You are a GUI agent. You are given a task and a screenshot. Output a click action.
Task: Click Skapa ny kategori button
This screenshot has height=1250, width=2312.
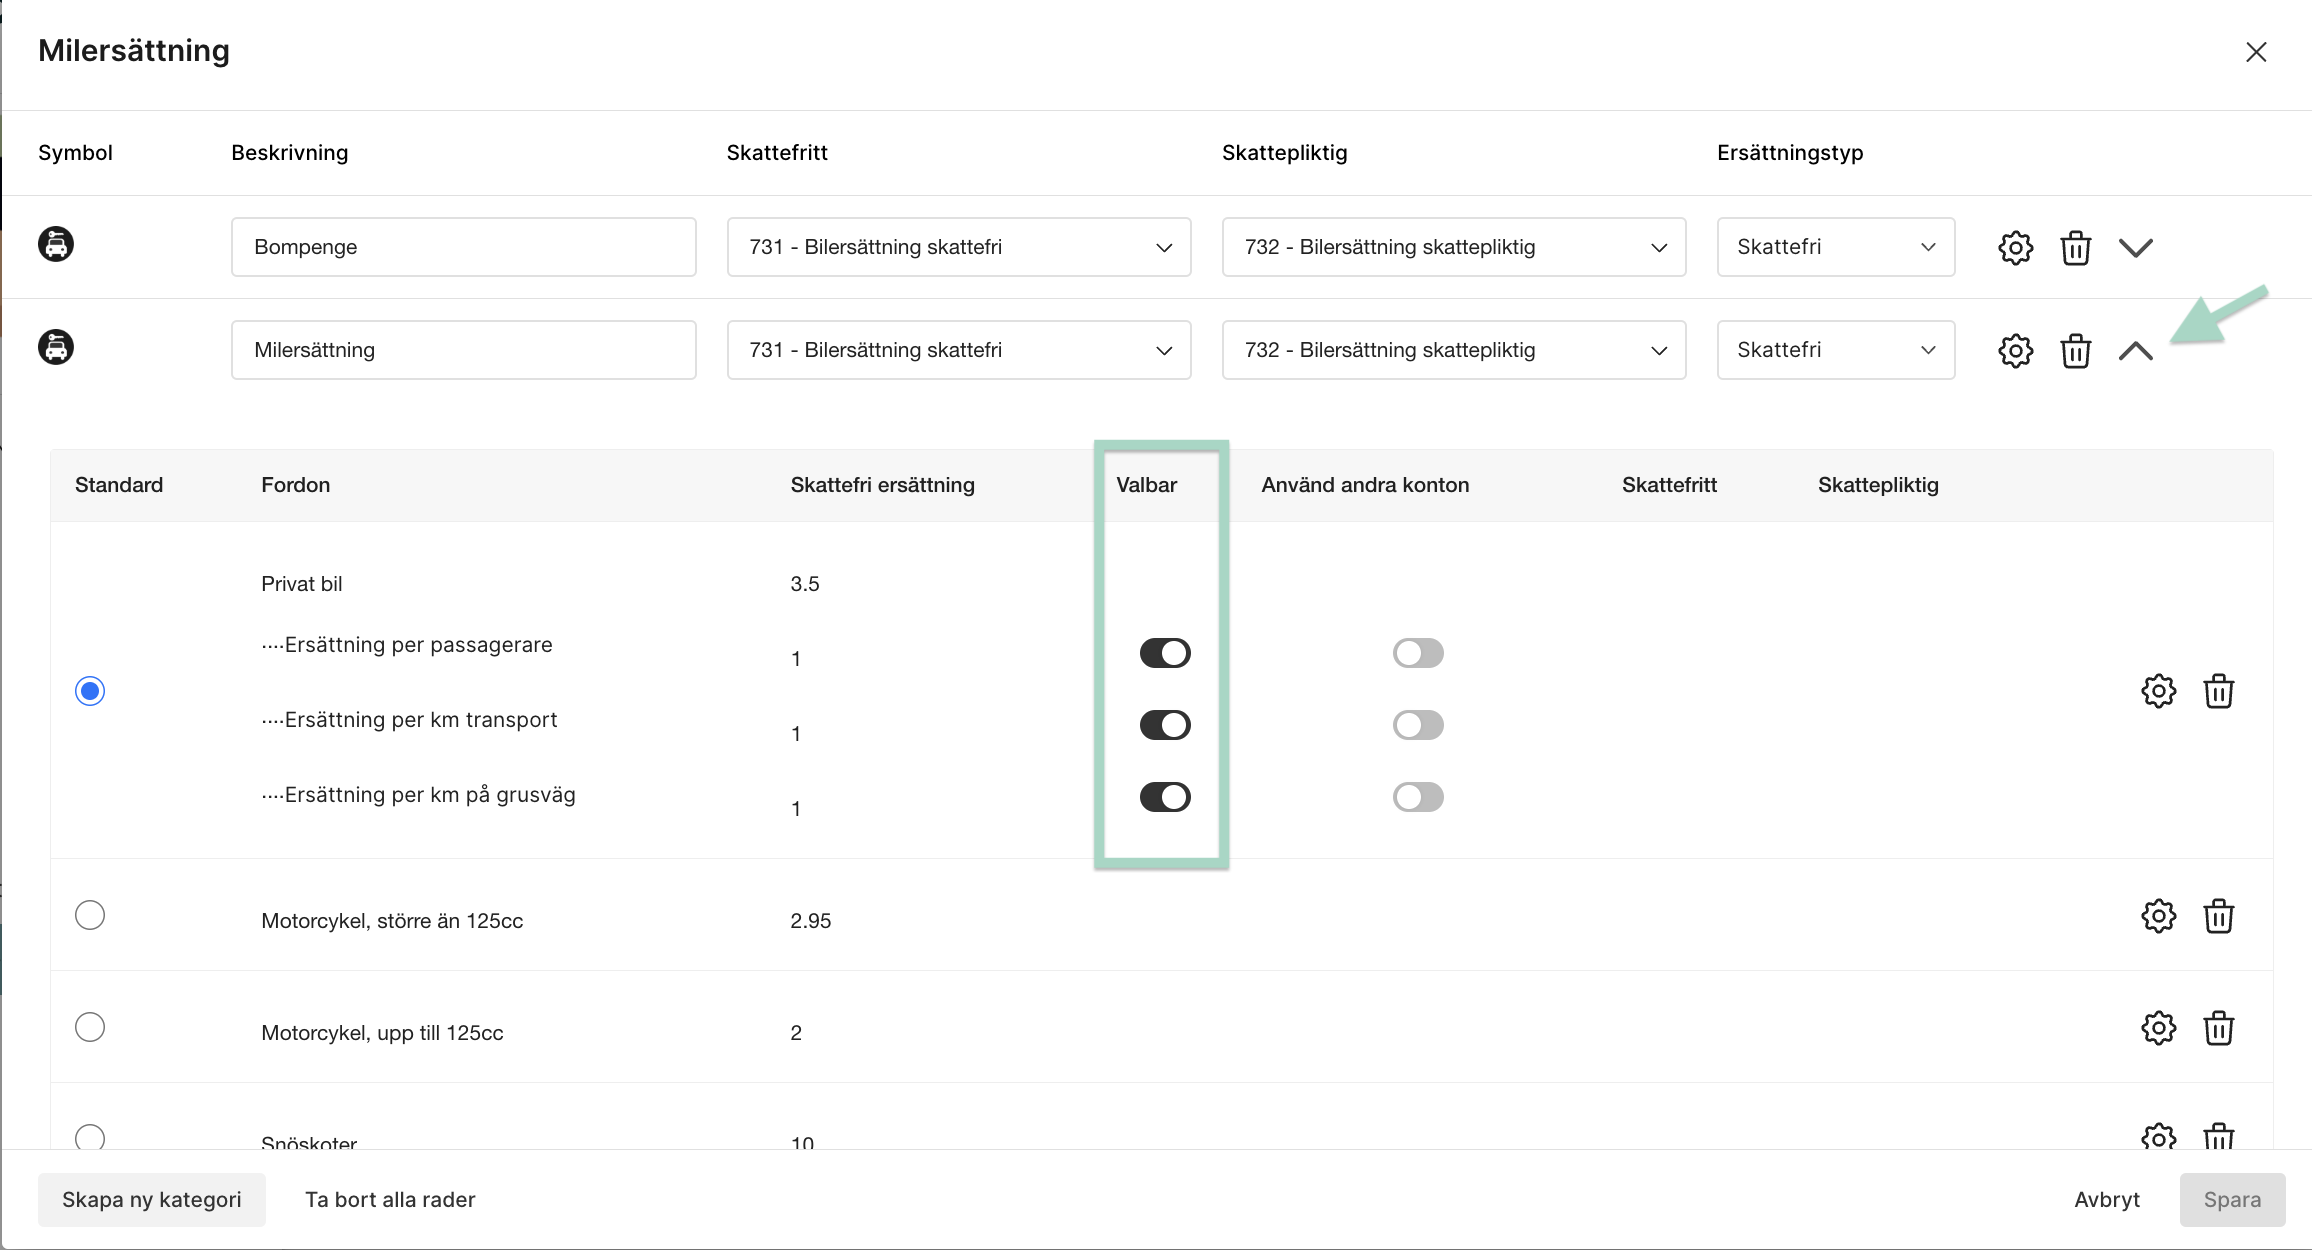tap(152, 1200)
